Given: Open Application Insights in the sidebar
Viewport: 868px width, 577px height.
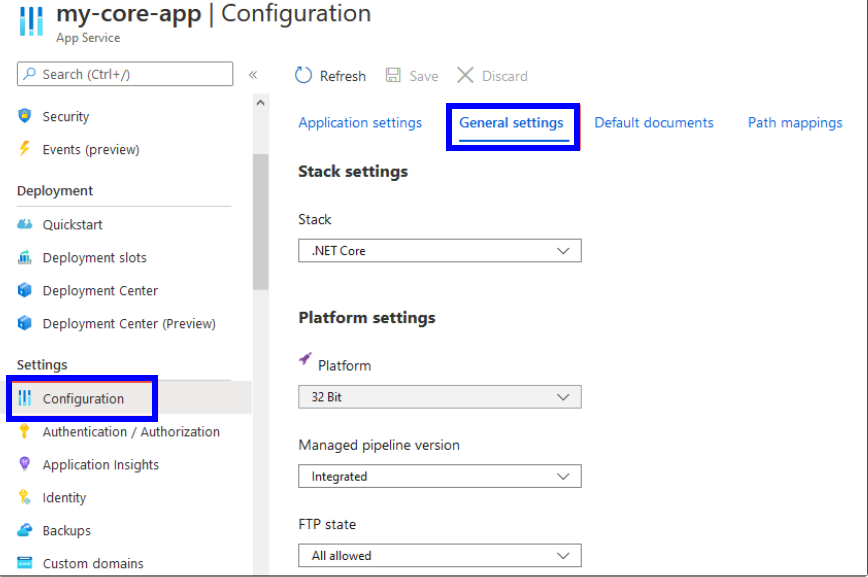Looking at the screenshot, I should tap(101, 465).
